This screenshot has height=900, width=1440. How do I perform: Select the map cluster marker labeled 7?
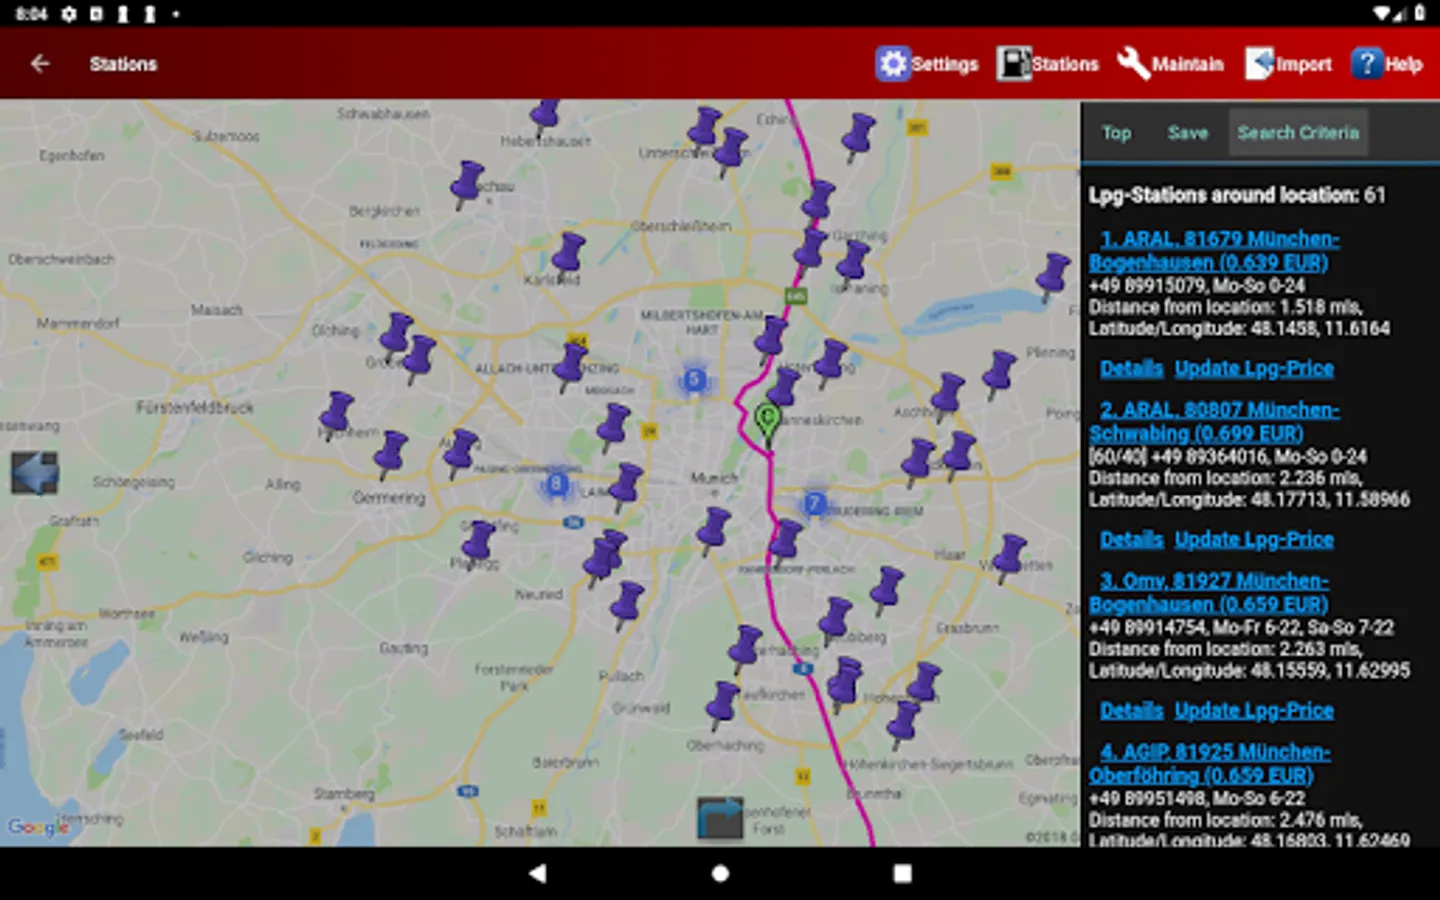point(815,504)
